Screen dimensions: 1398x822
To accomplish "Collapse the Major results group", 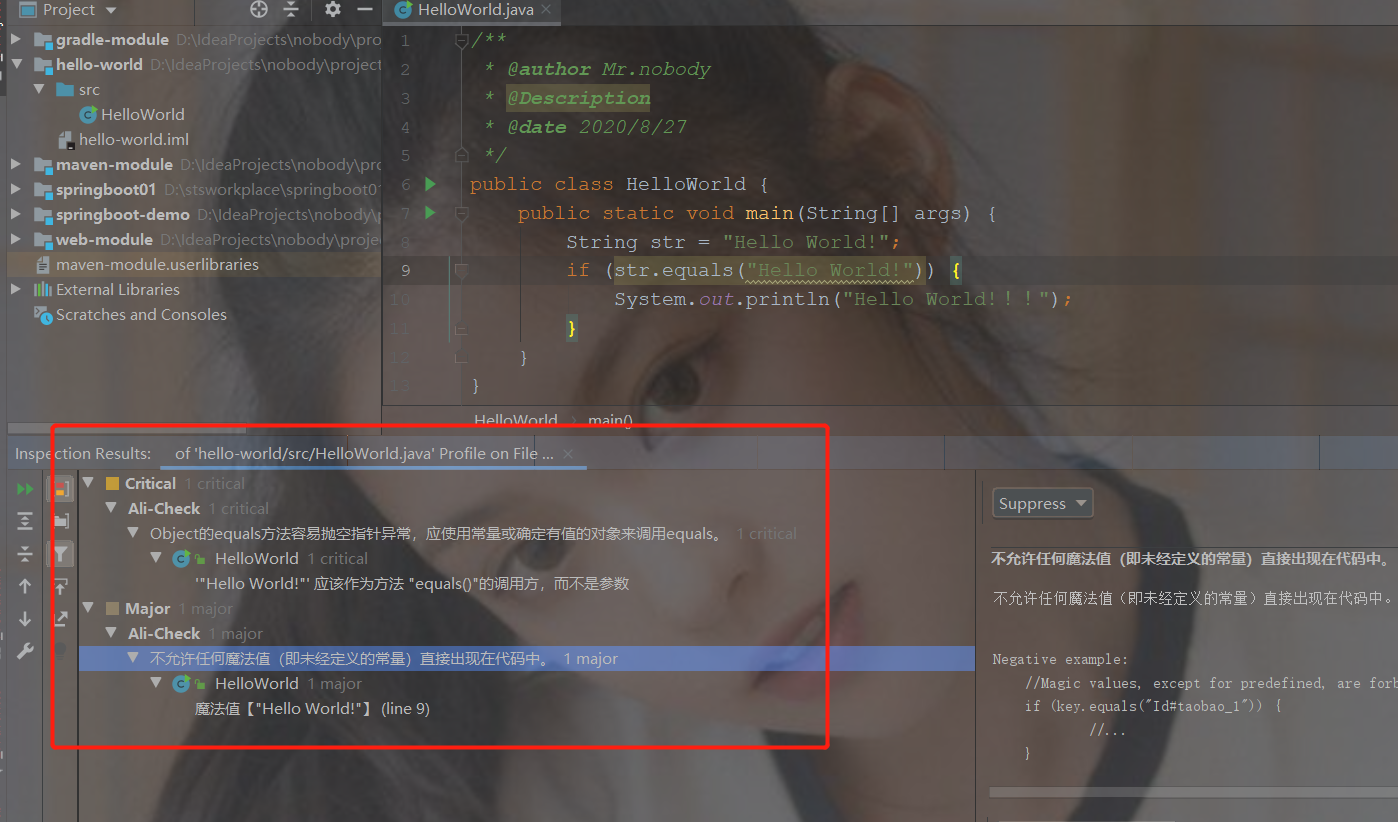I will 88,609.
